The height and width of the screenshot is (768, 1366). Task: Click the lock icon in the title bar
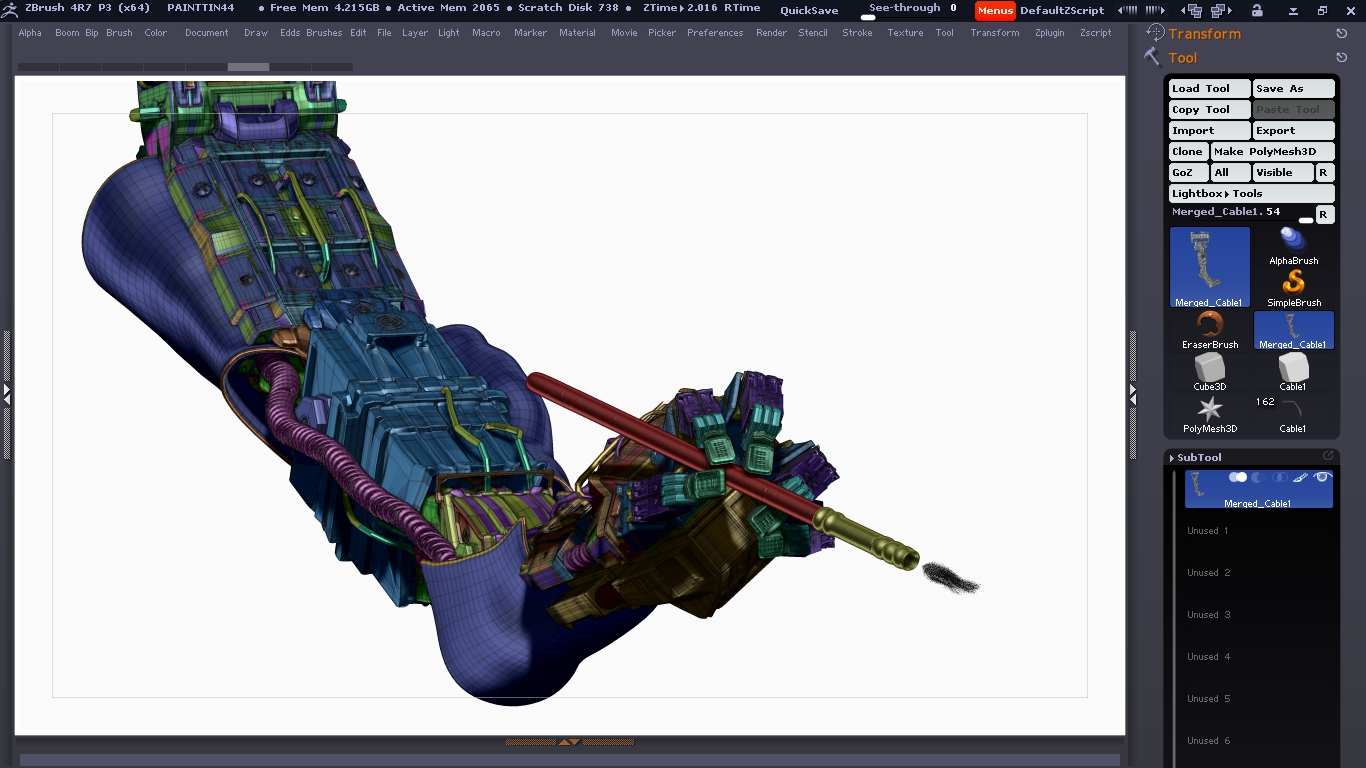(1257, 10)
